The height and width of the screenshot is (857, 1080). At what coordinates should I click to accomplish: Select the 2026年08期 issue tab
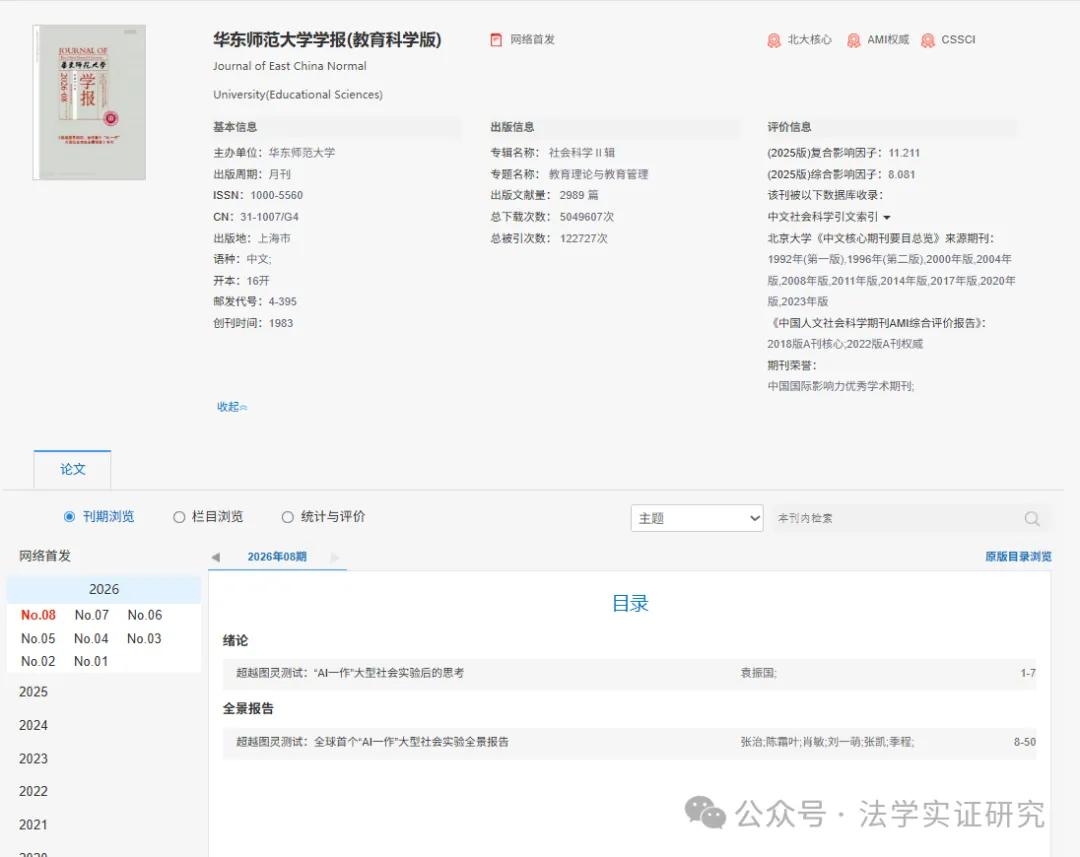click(x=277, y=557)
